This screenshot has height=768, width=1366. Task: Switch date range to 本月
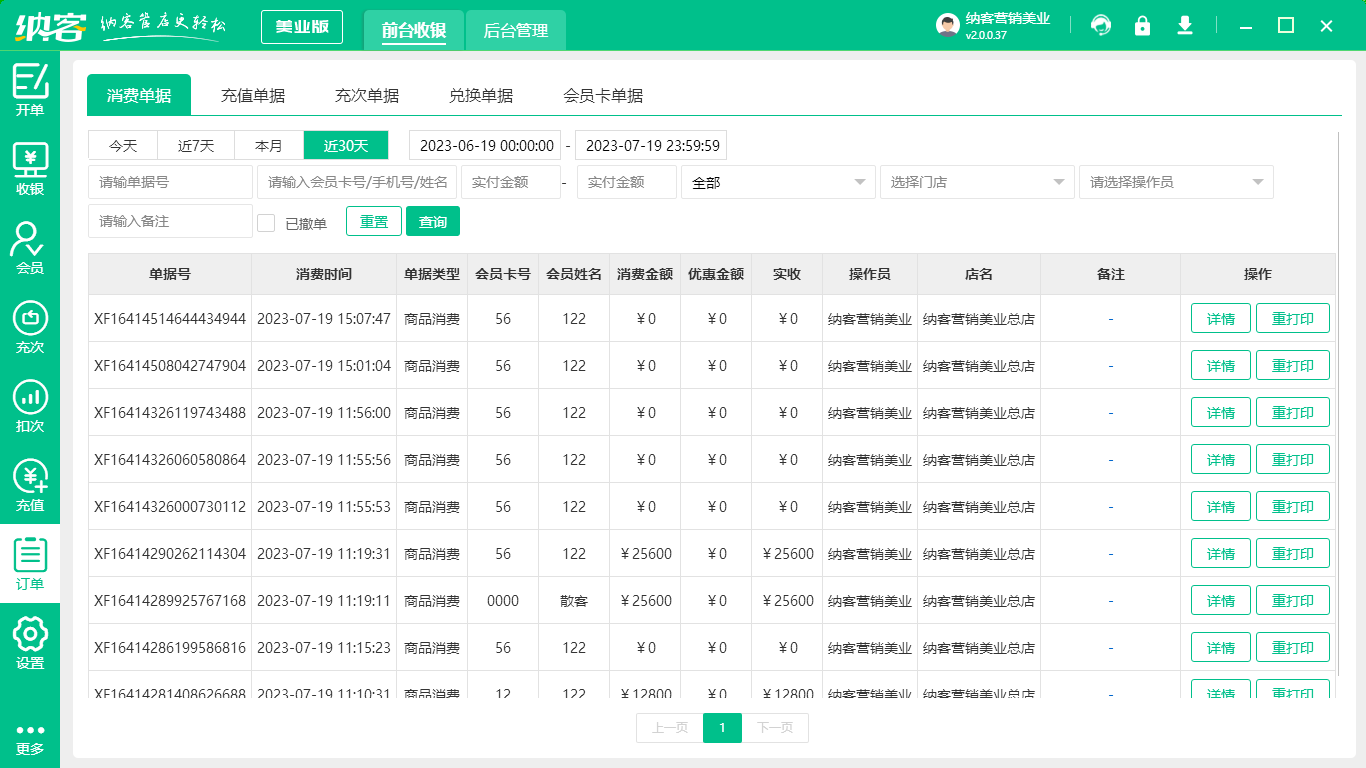point(268,145)
